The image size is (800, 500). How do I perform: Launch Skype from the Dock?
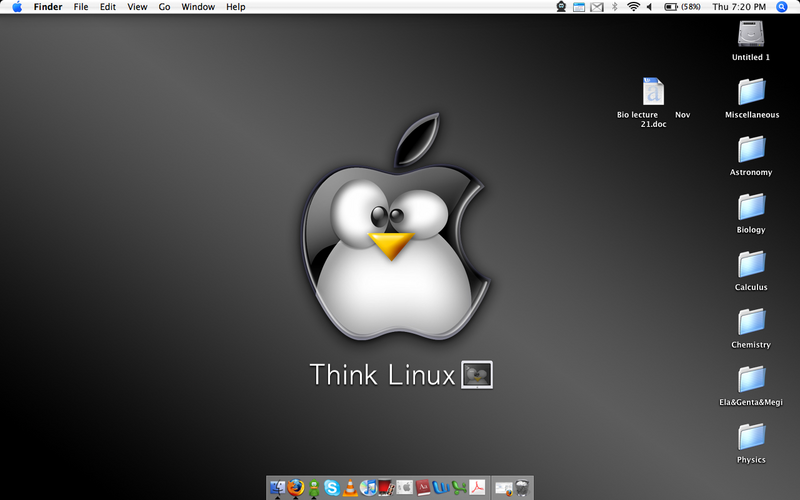point(332,488)
